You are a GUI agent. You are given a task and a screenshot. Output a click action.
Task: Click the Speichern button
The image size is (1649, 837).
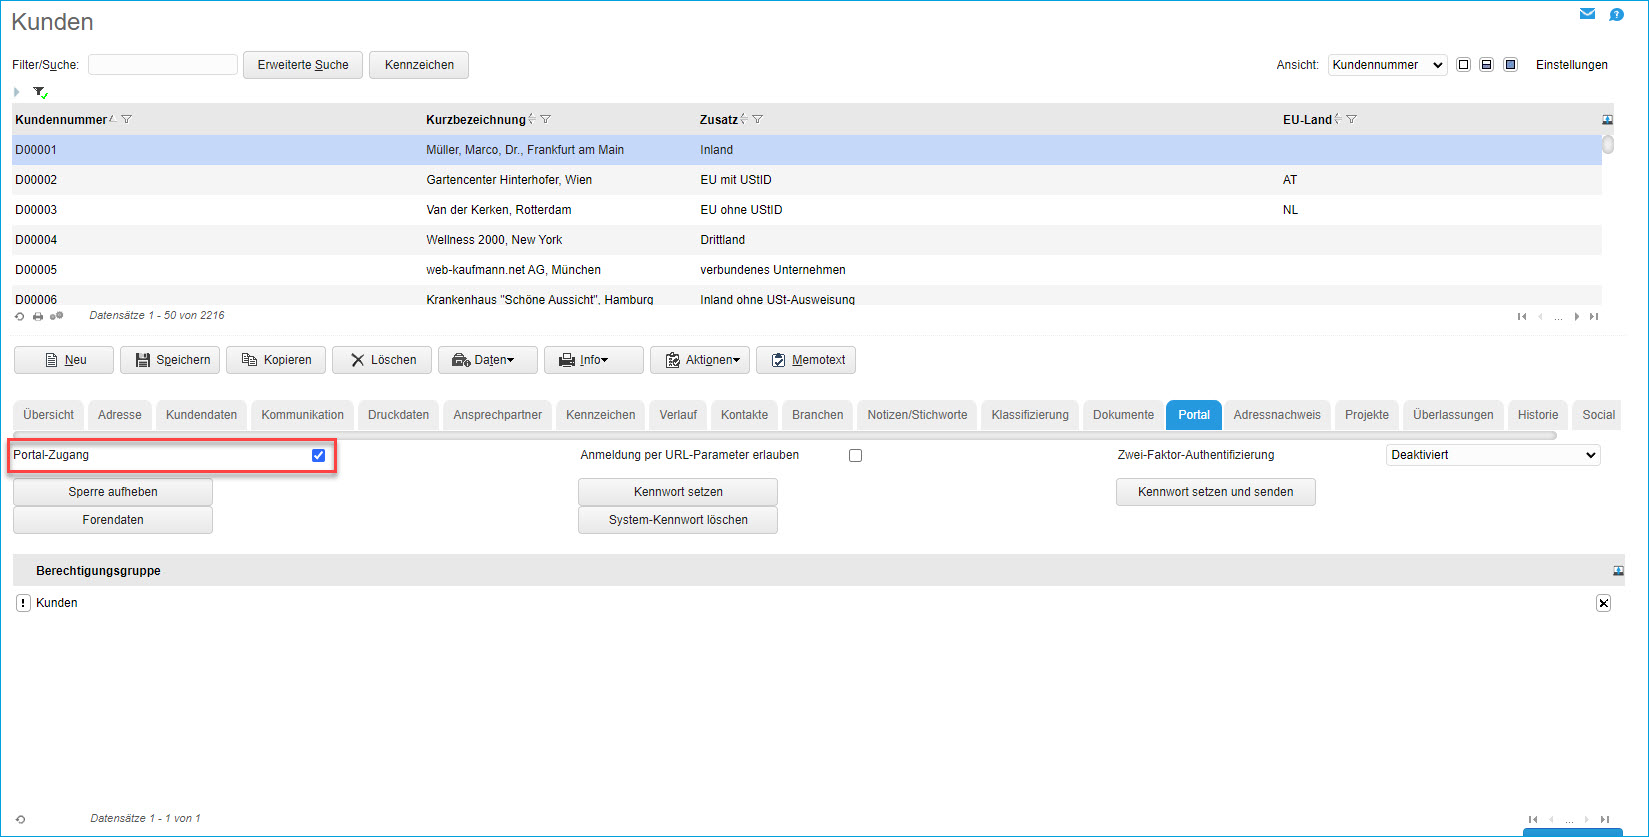point(170,360)
